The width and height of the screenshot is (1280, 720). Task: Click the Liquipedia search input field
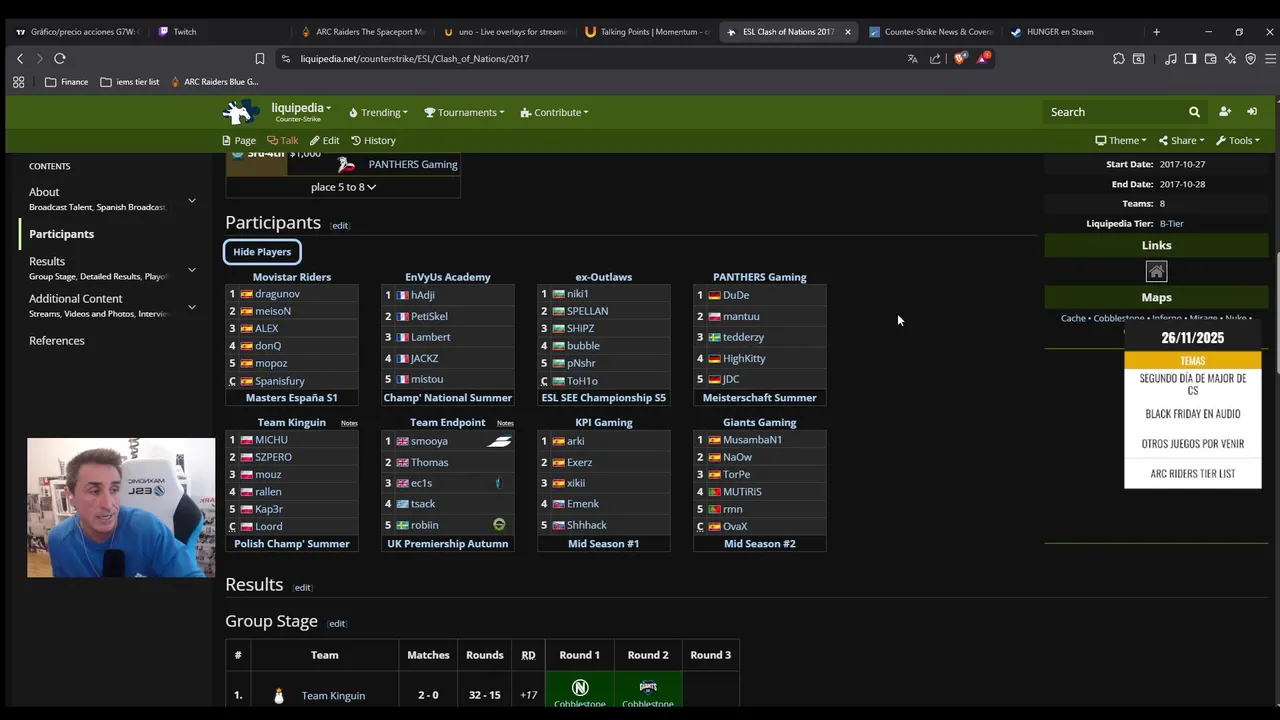coord(1112,112)
